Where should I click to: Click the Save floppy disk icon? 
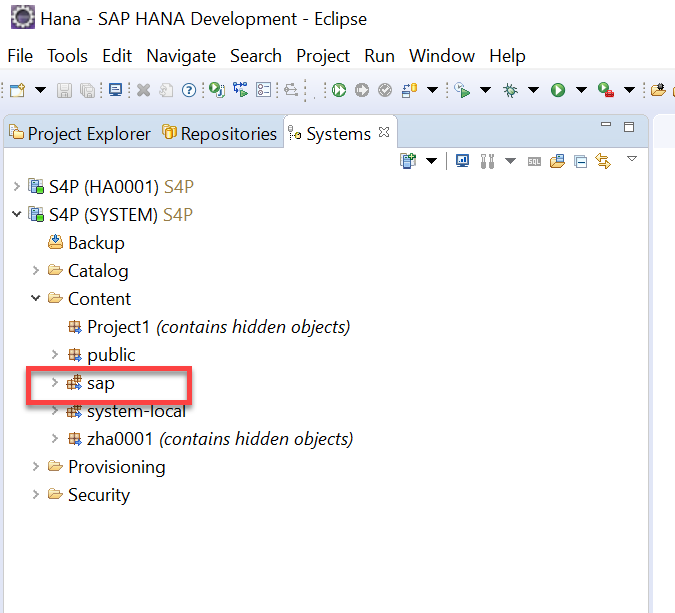[64, 90]
